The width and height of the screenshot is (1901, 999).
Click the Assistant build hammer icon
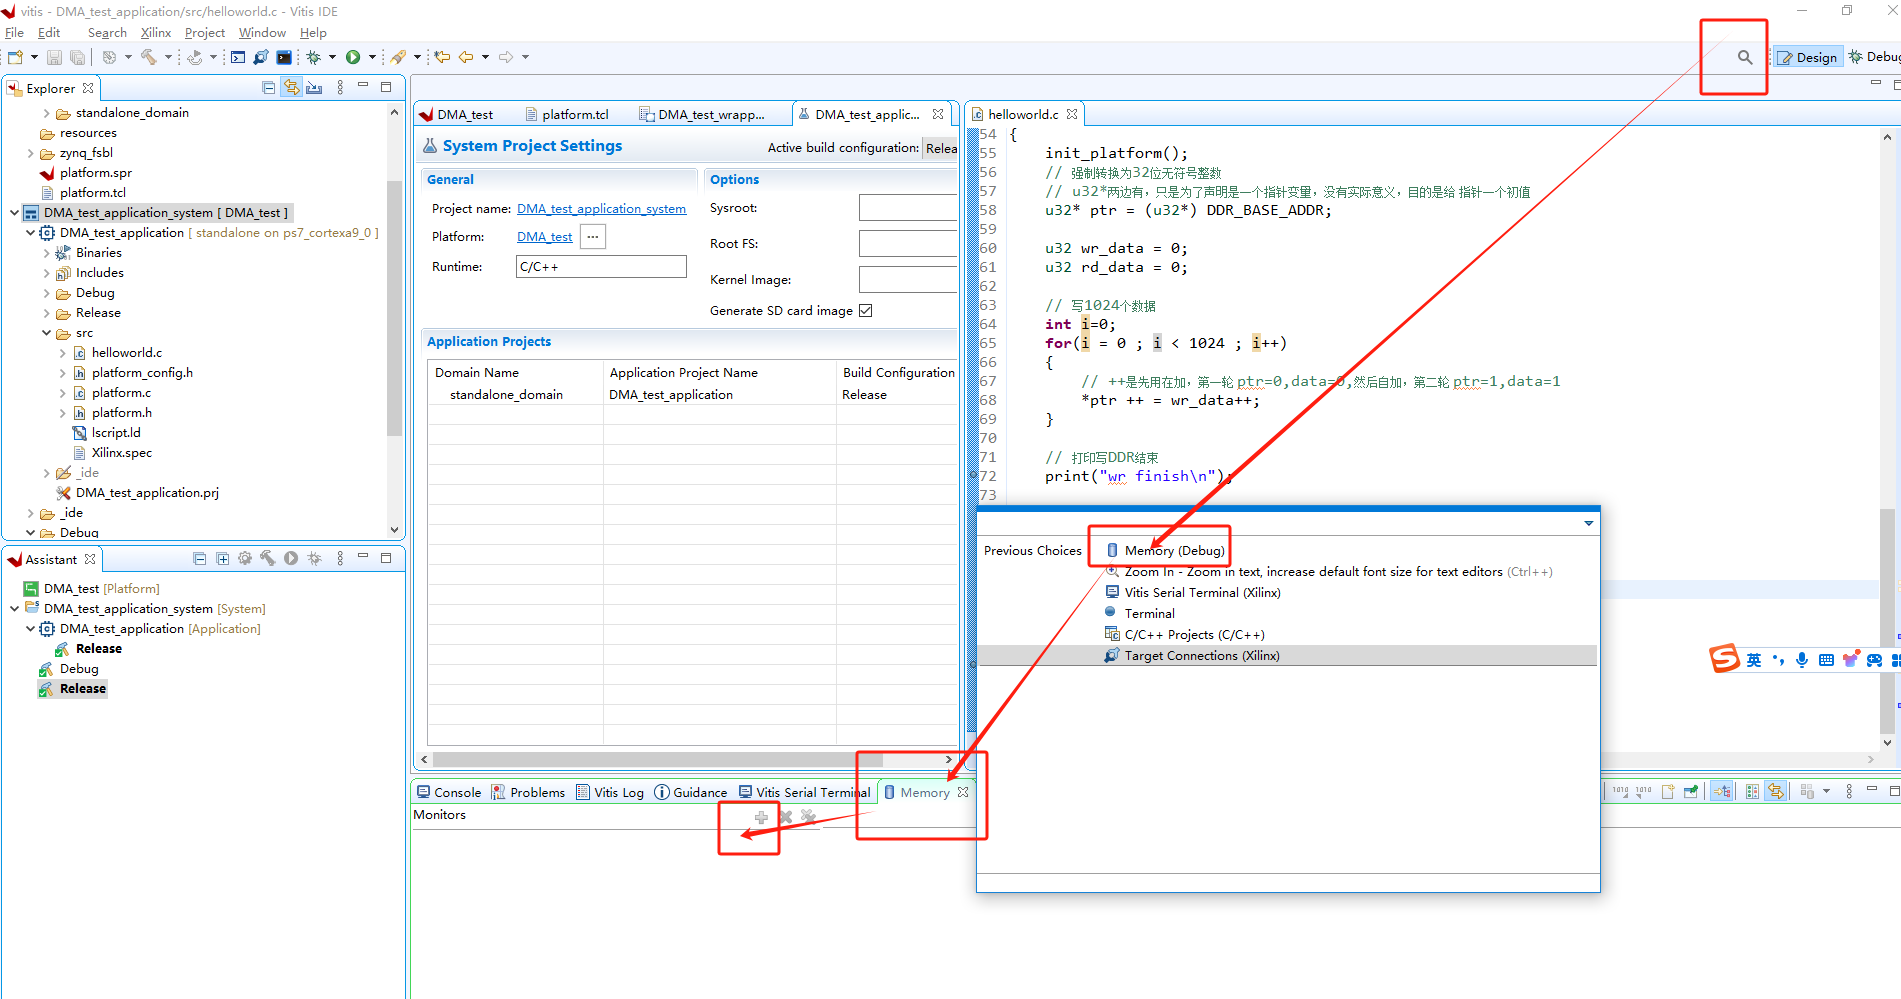point(268,558)
